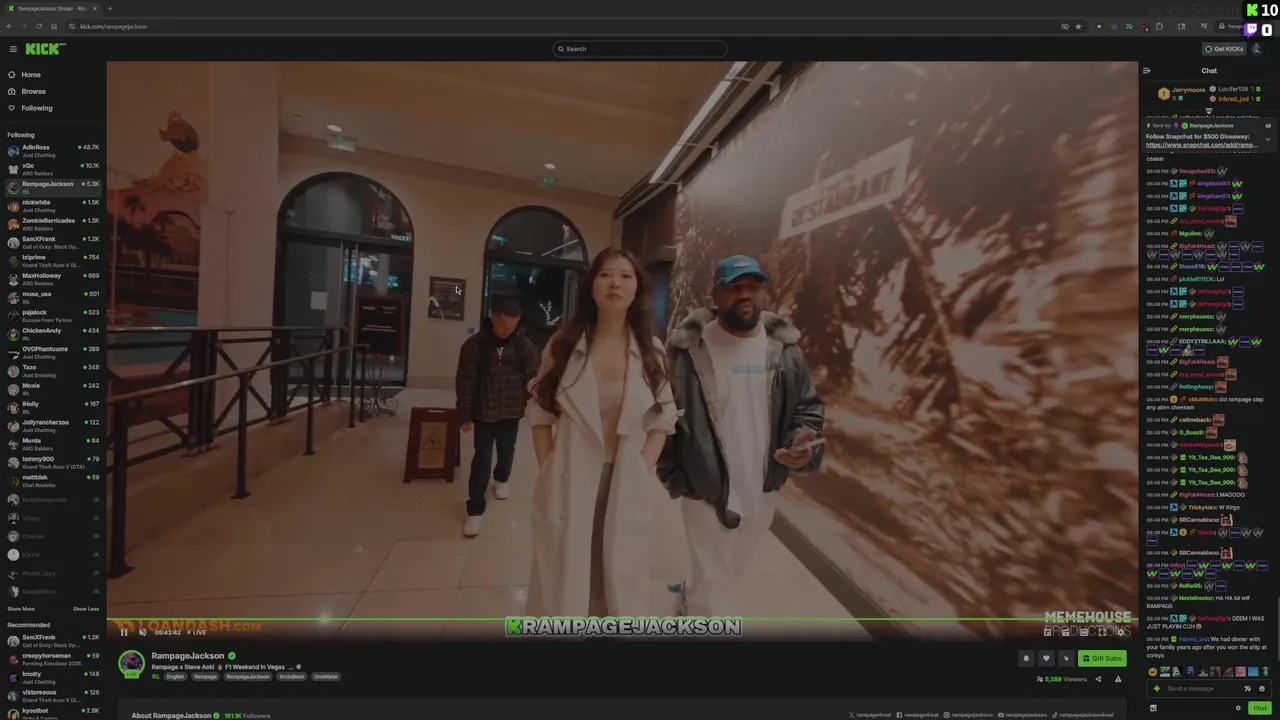Unmute the stream volume icon
Image resolution: width=1280 pixels, height=720 pixels.
[x=142, y=632]
